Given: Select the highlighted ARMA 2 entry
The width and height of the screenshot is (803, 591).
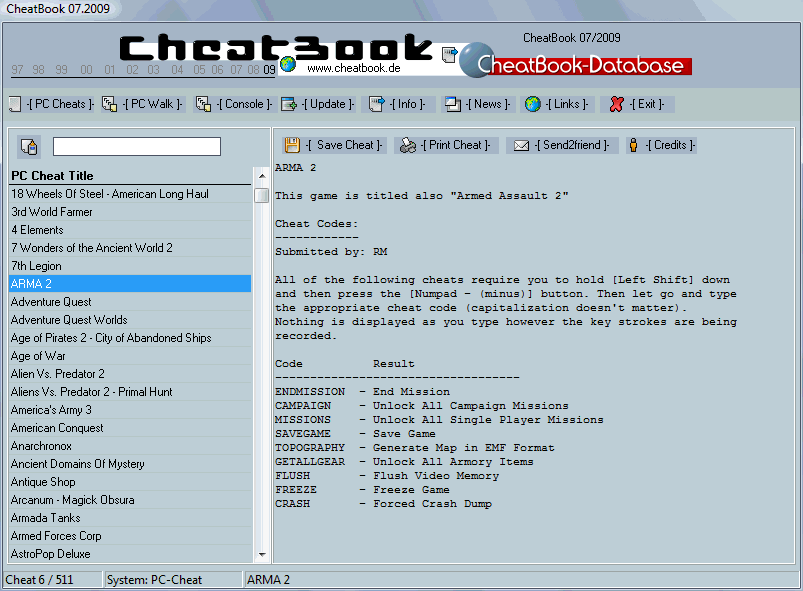Looking at the screenshot, I should [131, 284].
